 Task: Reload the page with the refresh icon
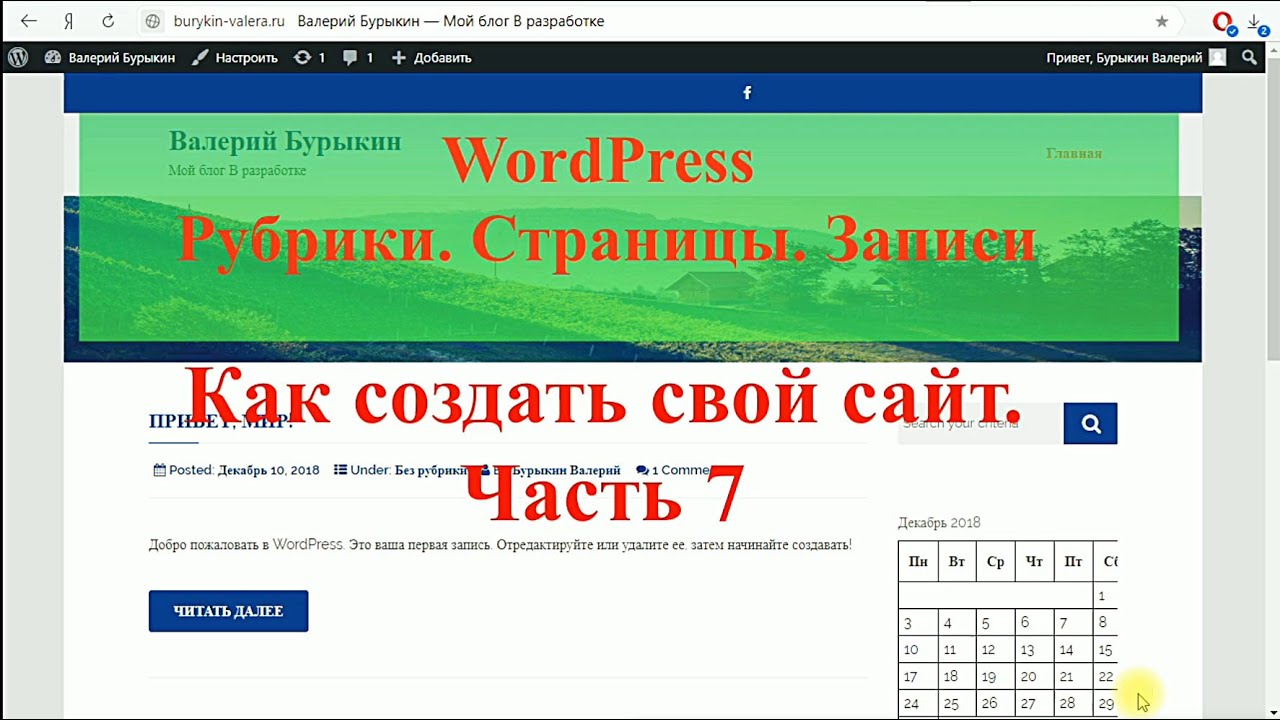pos(108,21)
